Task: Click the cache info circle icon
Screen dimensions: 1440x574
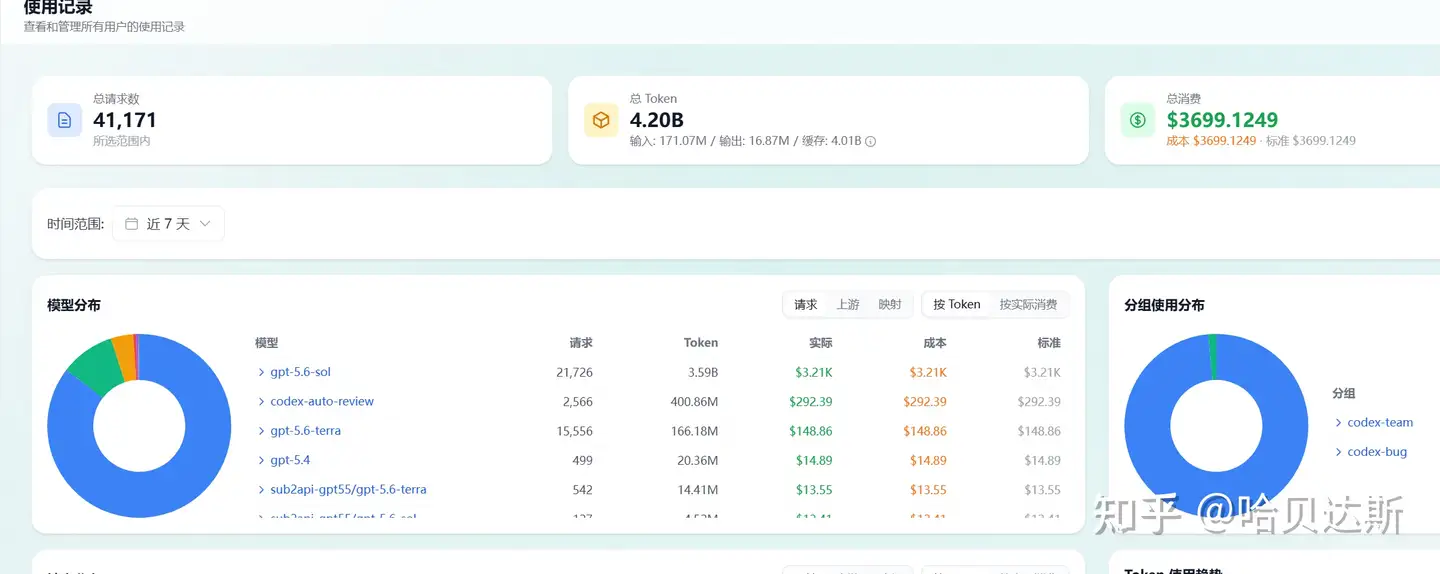Action: click(870, 142)
